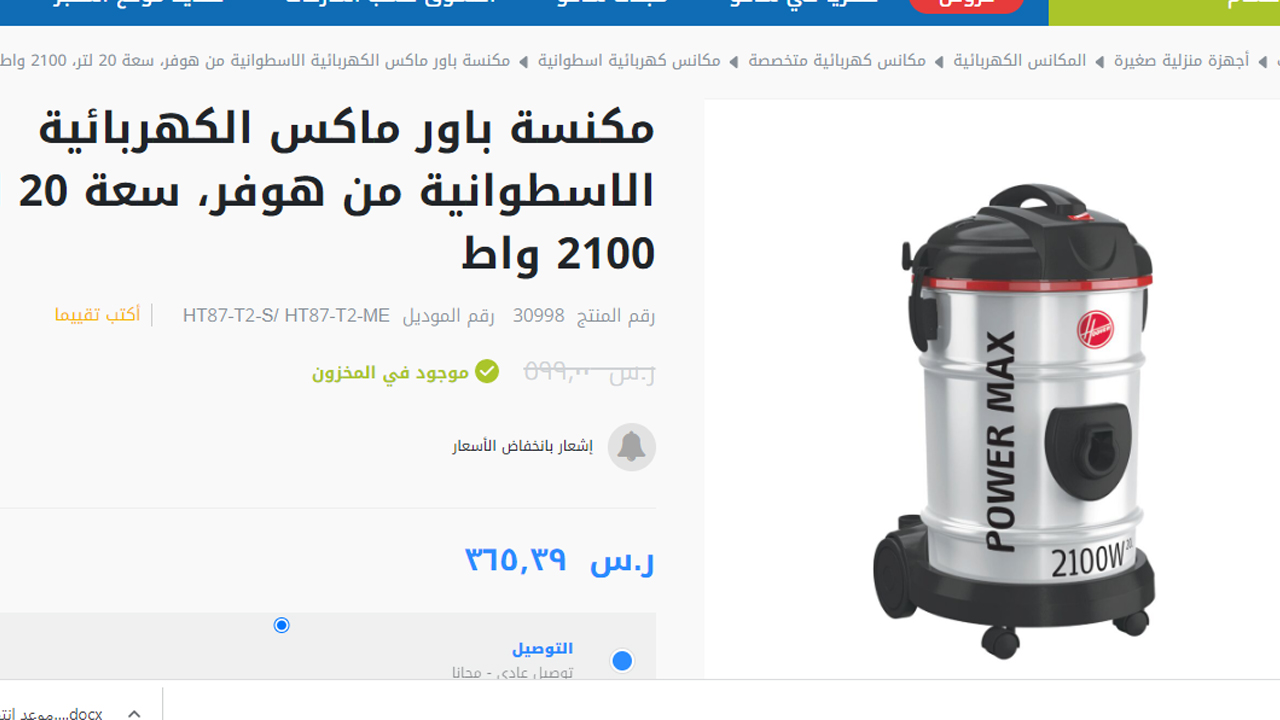The width and height of the screenshot is (1280, 720).
Task: Click the إشعار بانخفاض الأسعار text link
Action: [x=523, y=446]
